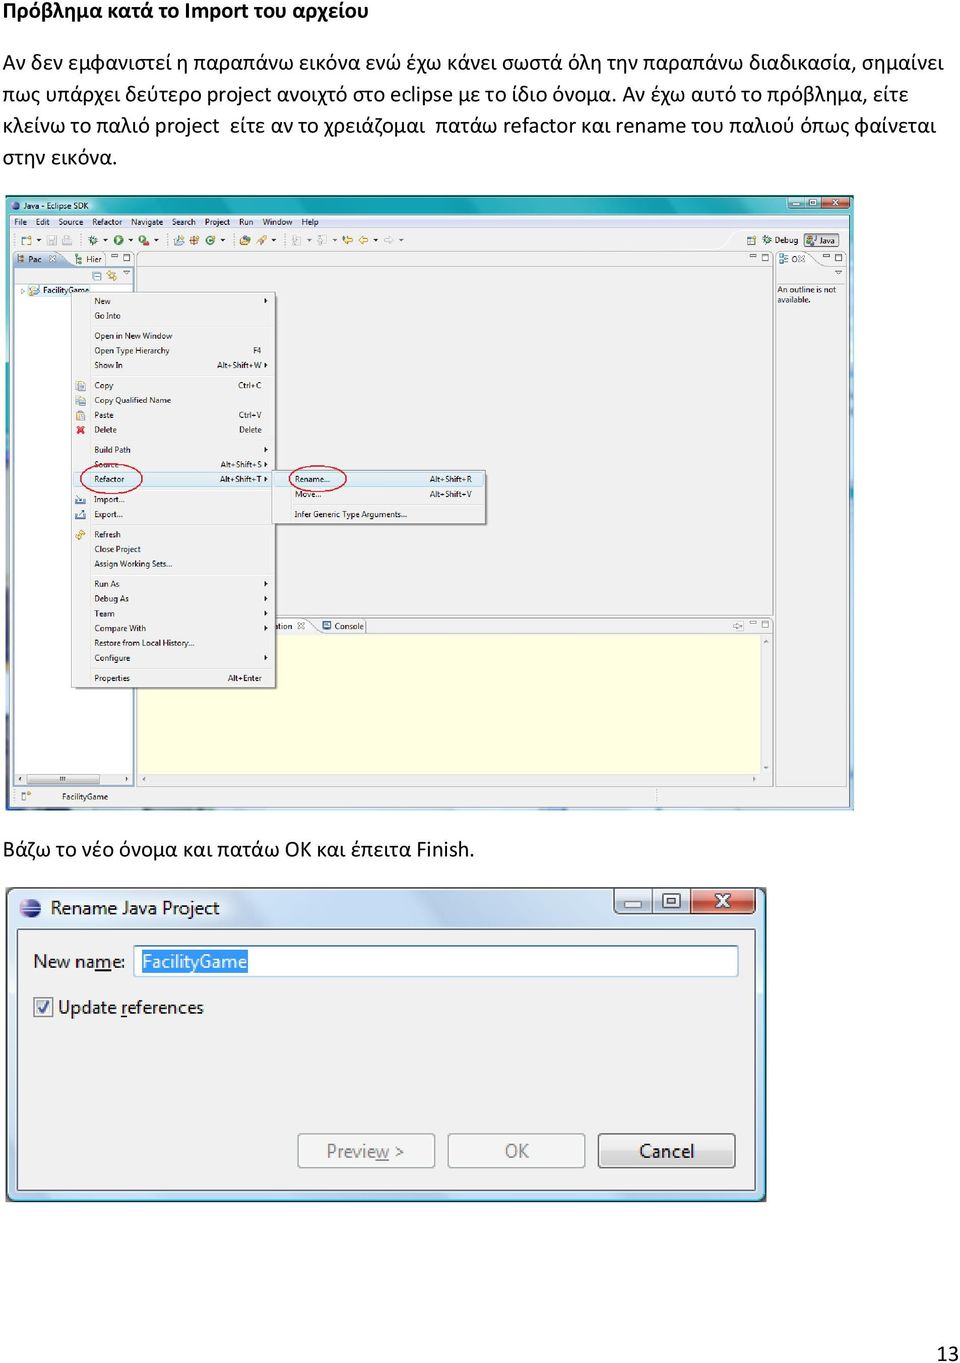The image size is (960, 1363).
Task: Expand the New submenu in context menu
Action: coord(173,301)
